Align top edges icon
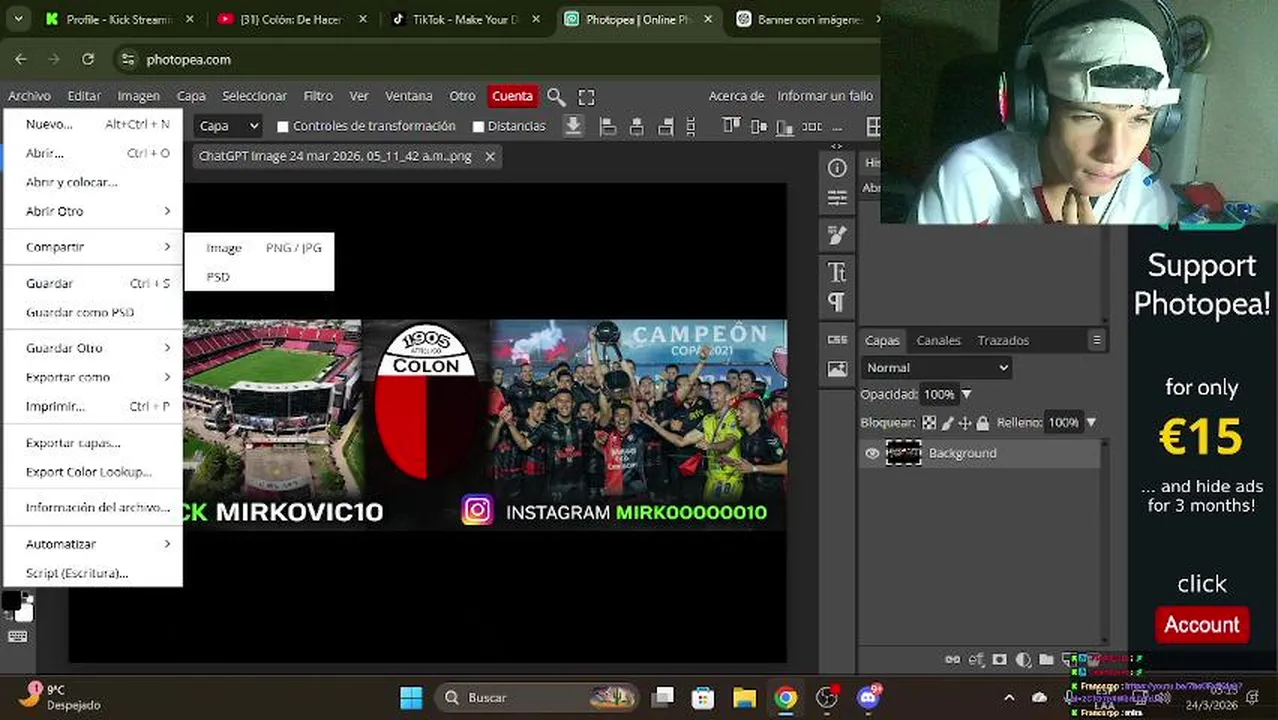Viewport: 1278px width, 720px height. pos(731,126)
